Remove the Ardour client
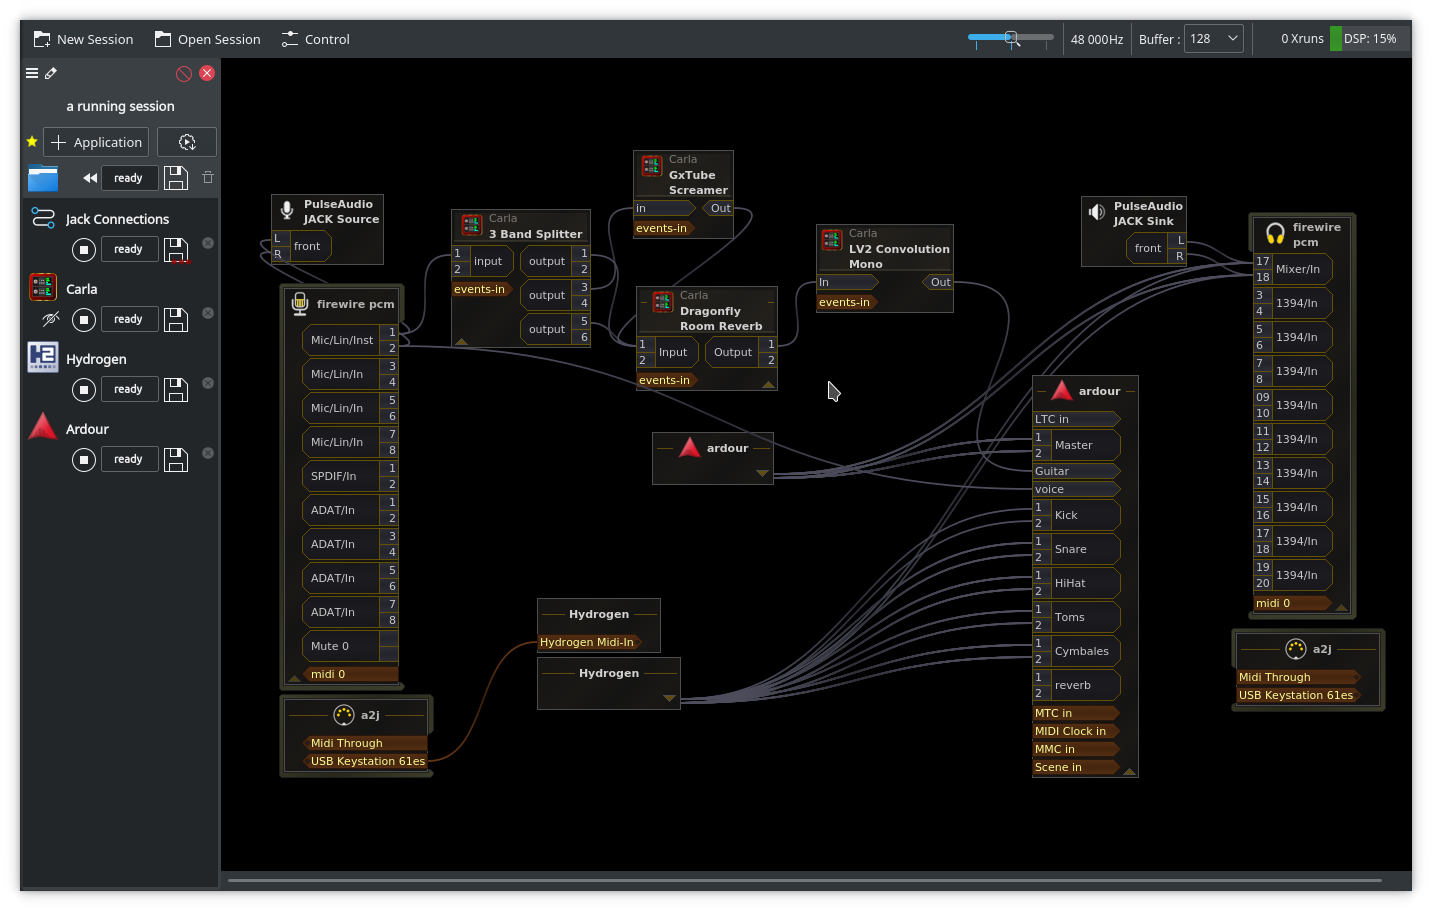1432x911 pixels. pyautogui.click(x=208, y=453)
